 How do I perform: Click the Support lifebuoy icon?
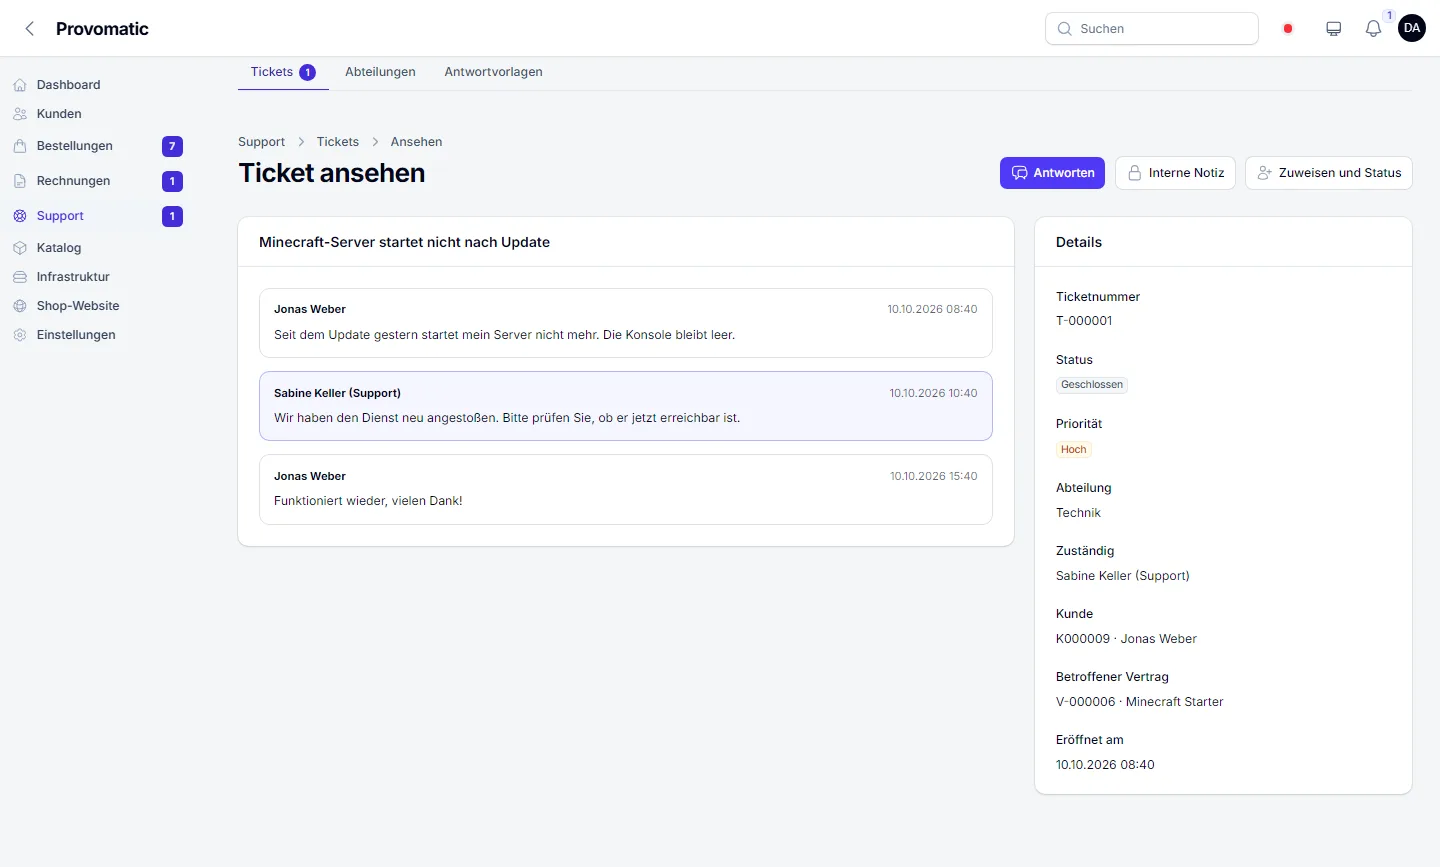tap(20, 216)
